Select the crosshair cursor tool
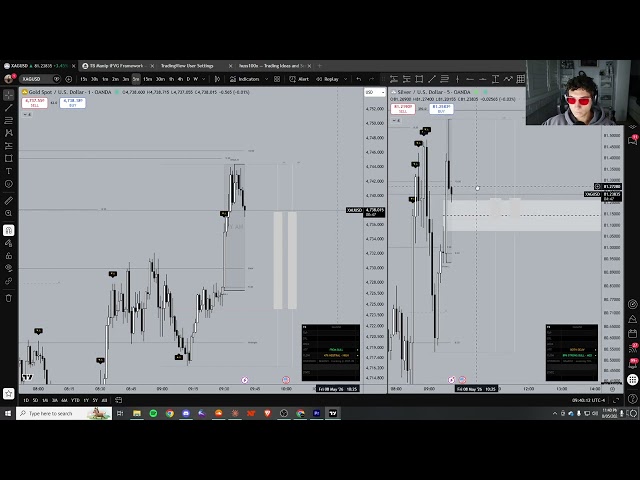640x480 pixels. tap(9, 95)
